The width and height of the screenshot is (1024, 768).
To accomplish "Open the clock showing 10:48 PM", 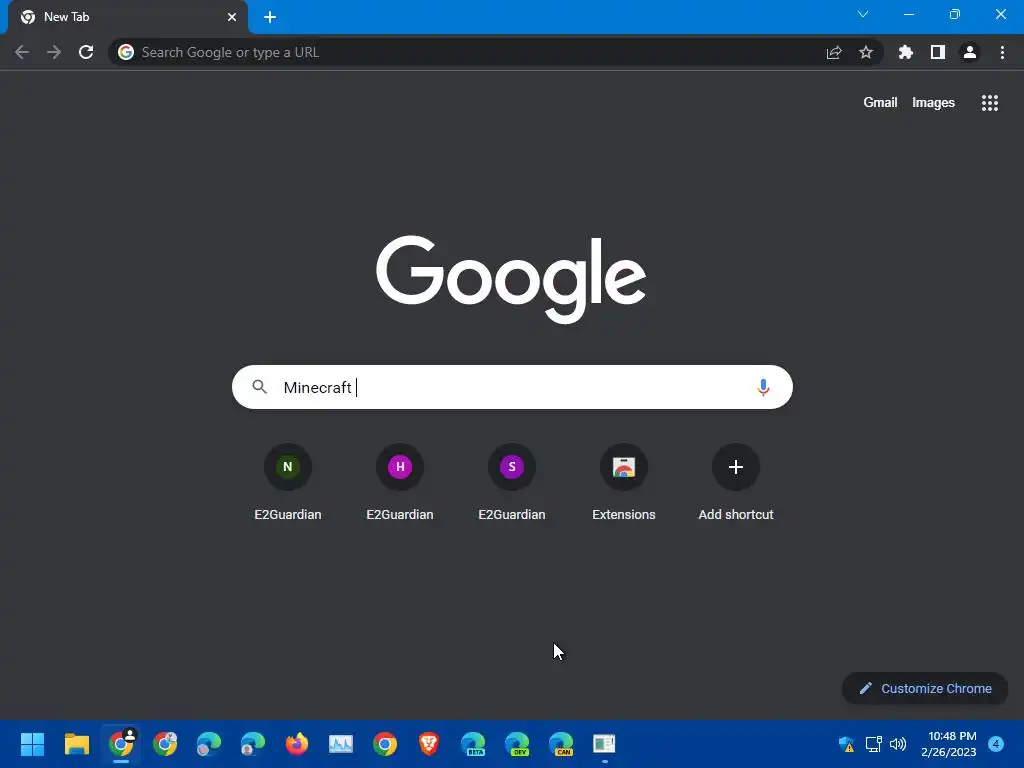I will coord(949,744).
